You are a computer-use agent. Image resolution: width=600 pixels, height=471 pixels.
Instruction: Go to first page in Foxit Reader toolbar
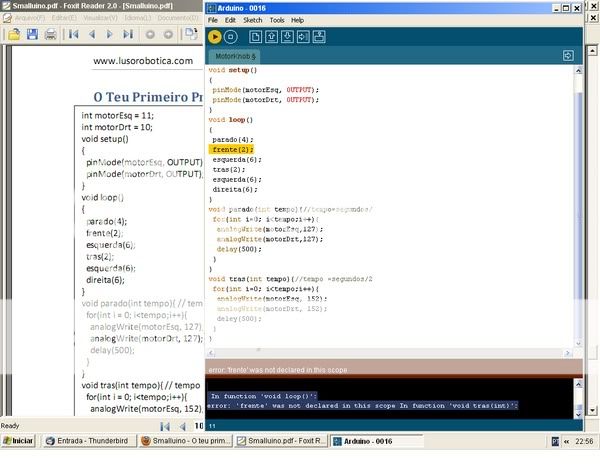pos(73,34)
